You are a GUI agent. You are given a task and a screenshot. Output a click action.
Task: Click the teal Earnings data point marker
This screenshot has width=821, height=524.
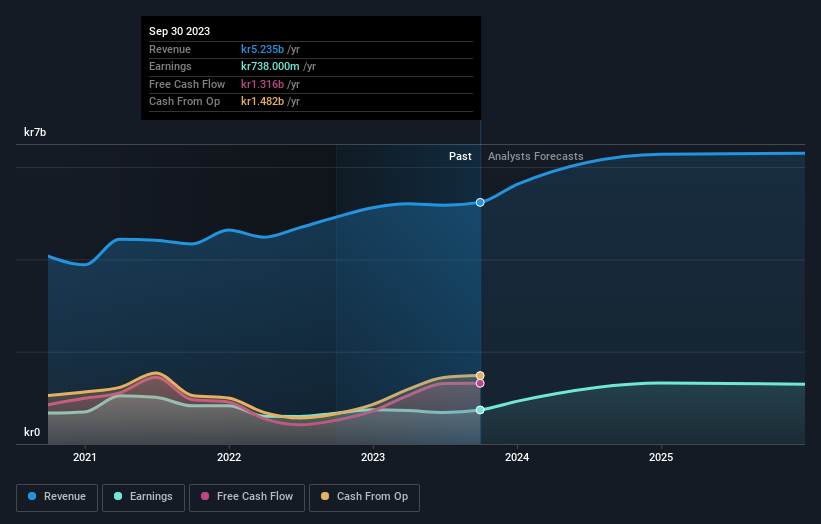(x=480, y=410)
